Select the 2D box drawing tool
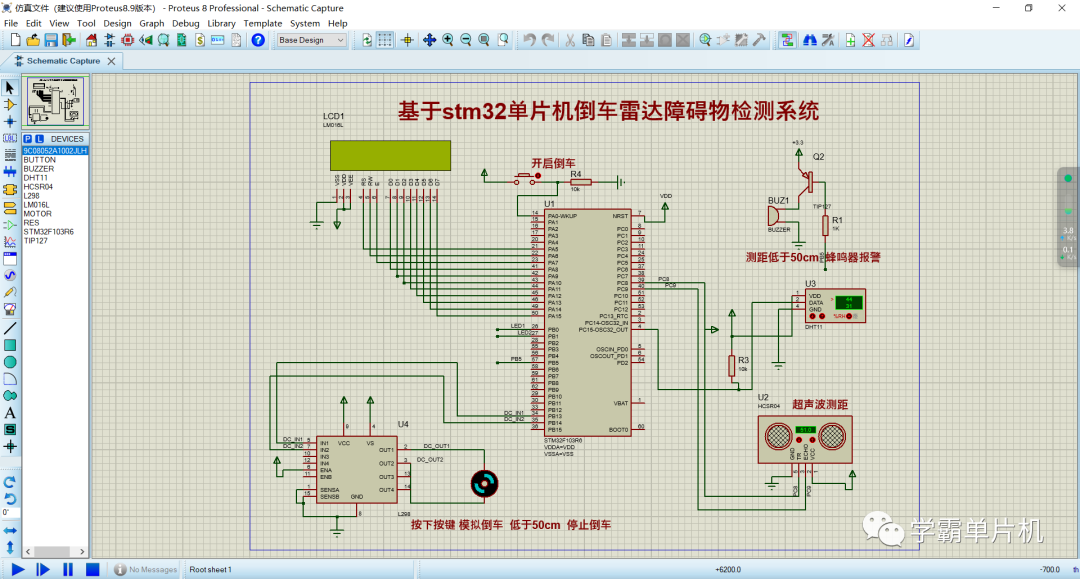Screen dimensions: 1080x579 (10, 346)
